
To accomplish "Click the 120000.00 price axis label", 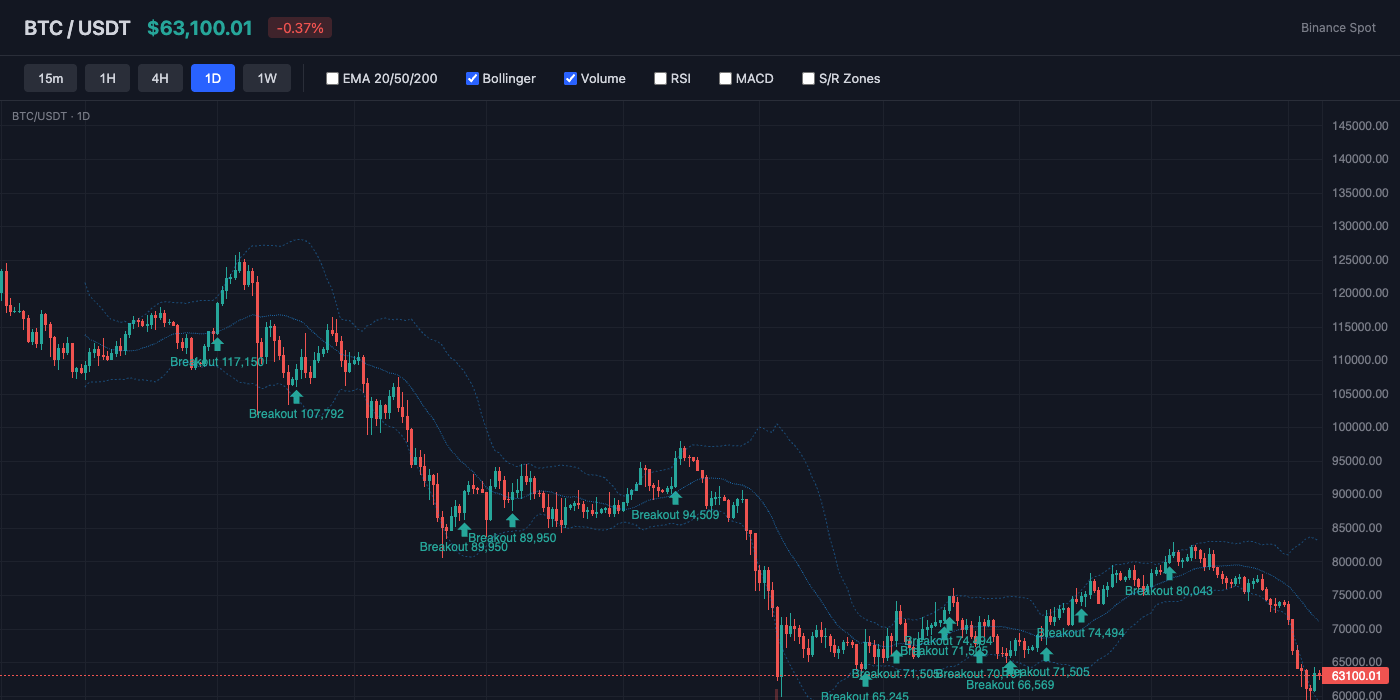I will pos(1360,293).
